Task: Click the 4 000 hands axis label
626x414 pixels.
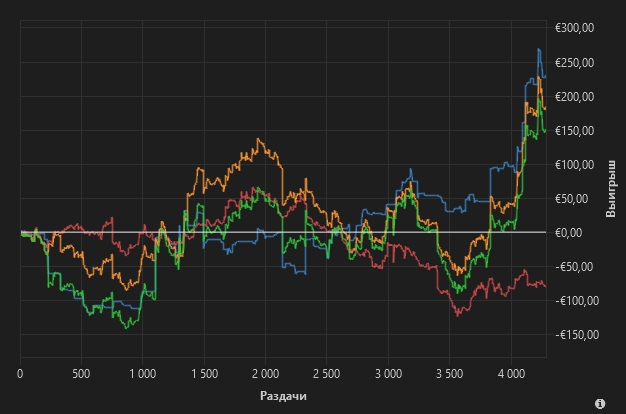Action: click(511, 374)
